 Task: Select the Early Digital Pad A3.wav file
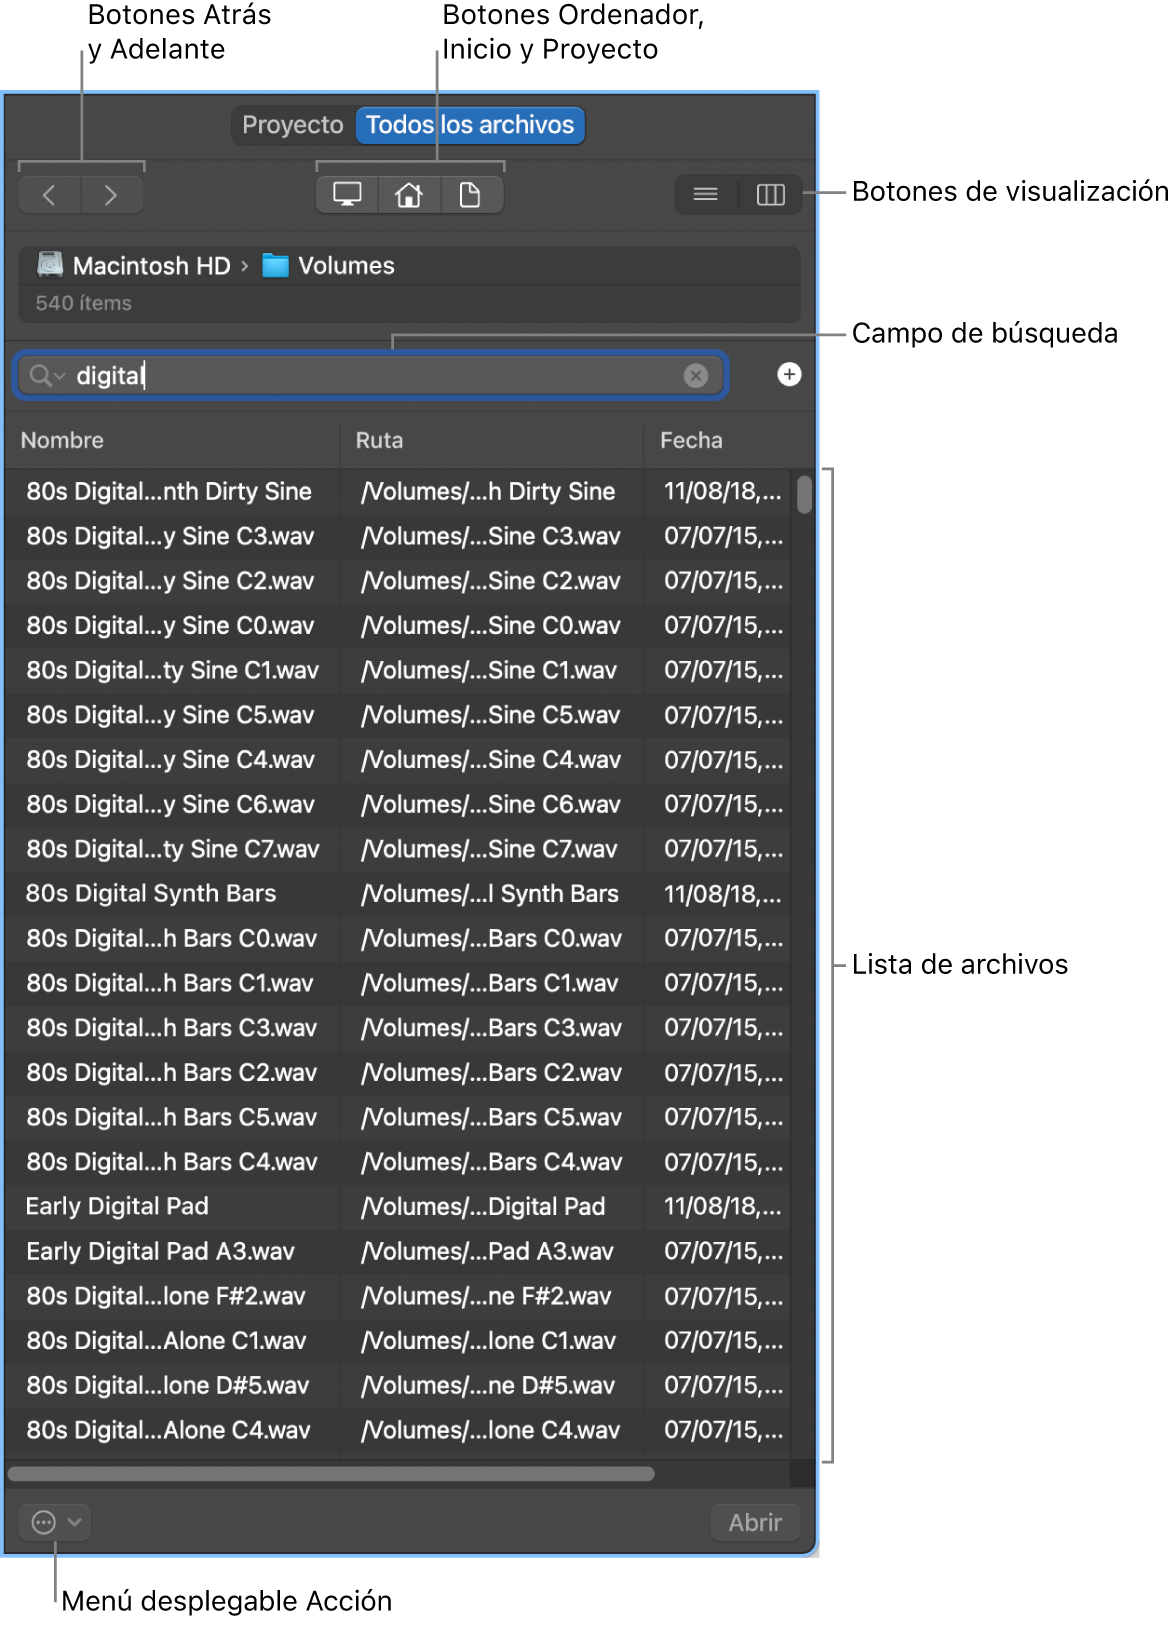click(x=160, y=1251)
